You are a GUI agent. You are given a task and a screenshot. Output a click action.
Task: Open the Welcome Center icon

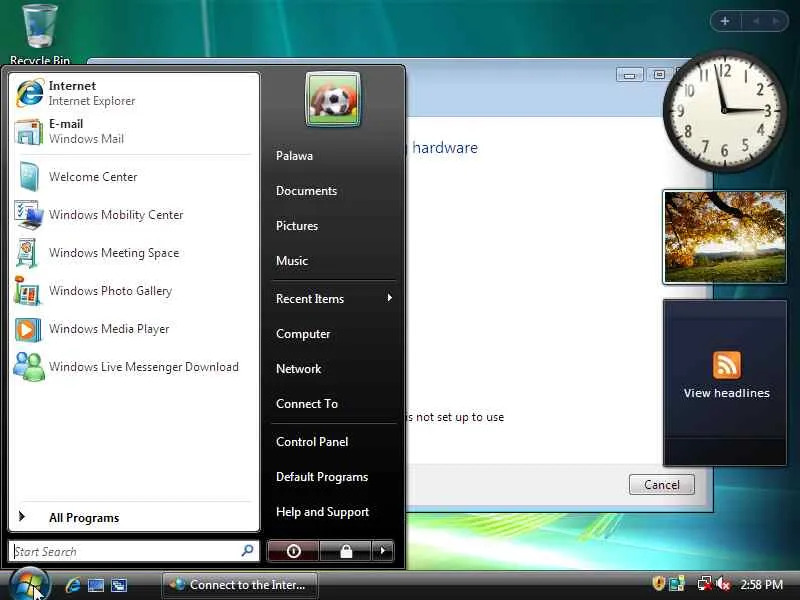29,177
